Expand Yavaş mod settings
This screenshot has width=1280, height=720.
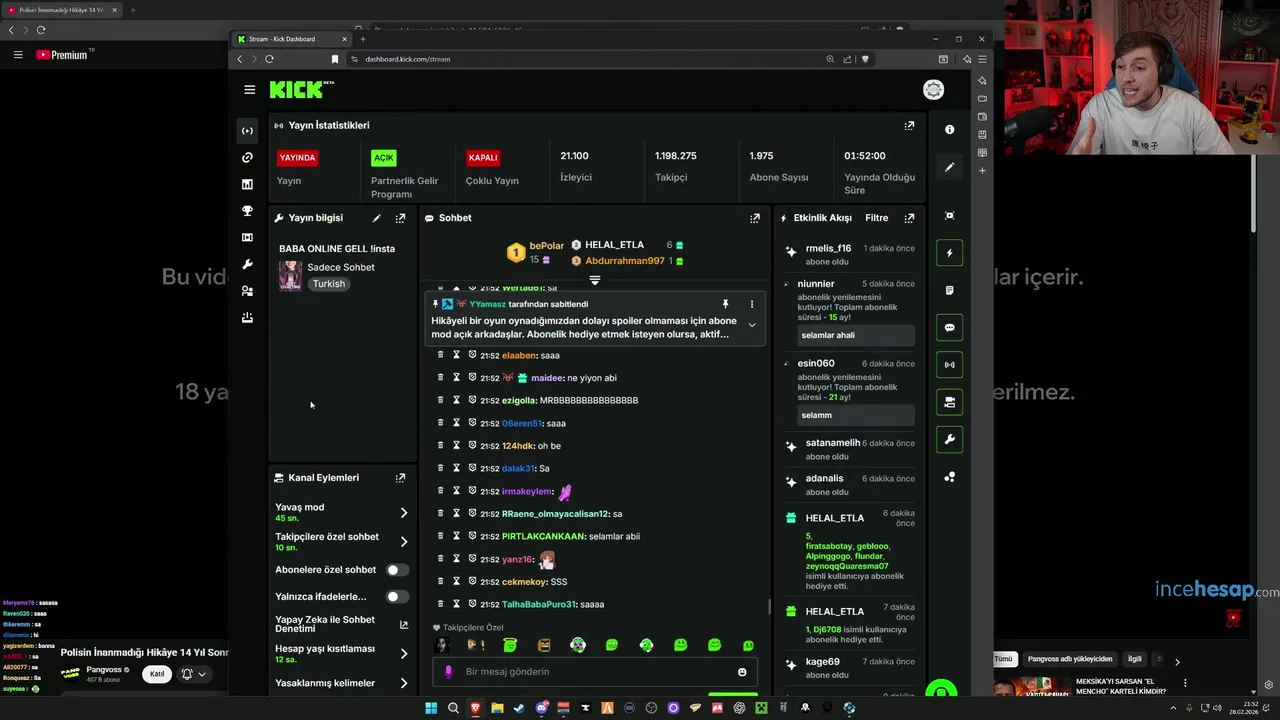[x=403, y=512]
